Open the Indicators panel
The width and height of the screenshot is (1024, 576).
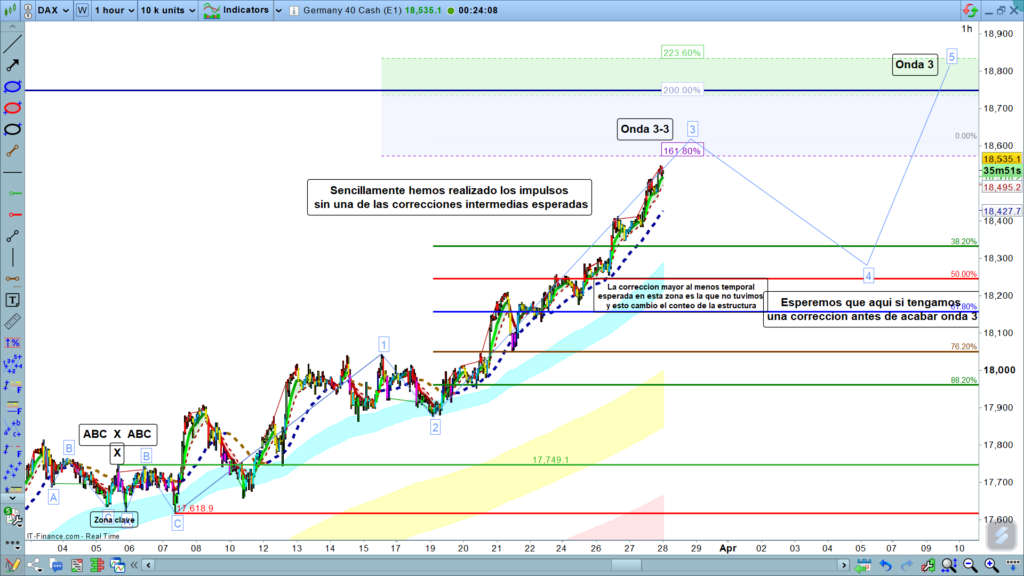(236, 10)
